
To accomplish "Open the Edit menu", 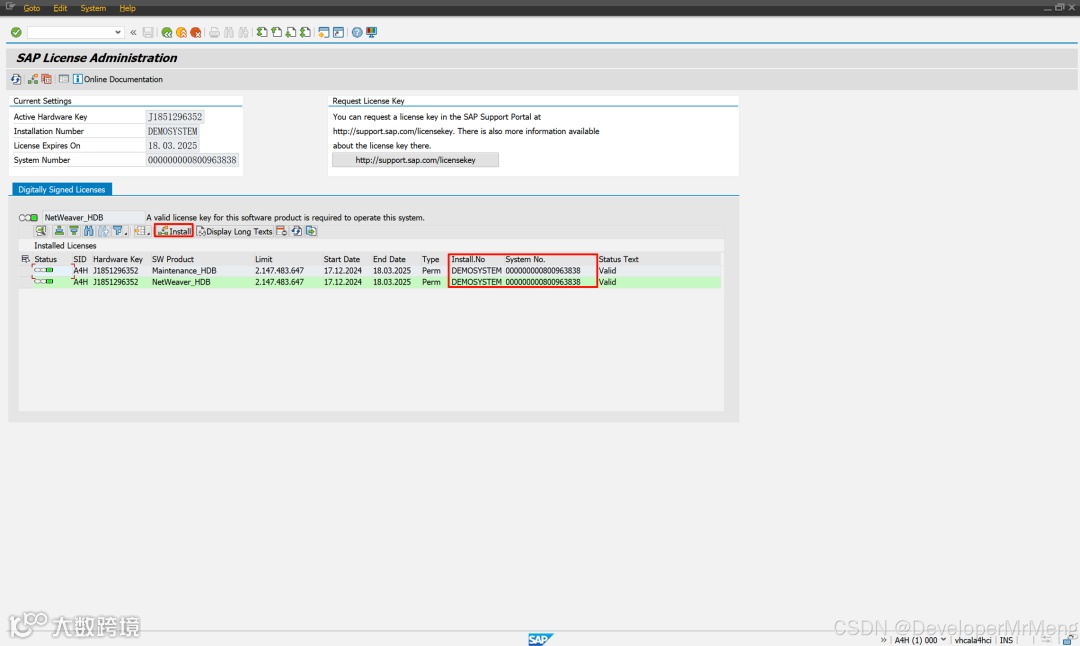I will pyautogui.click(x=60, y=8).
